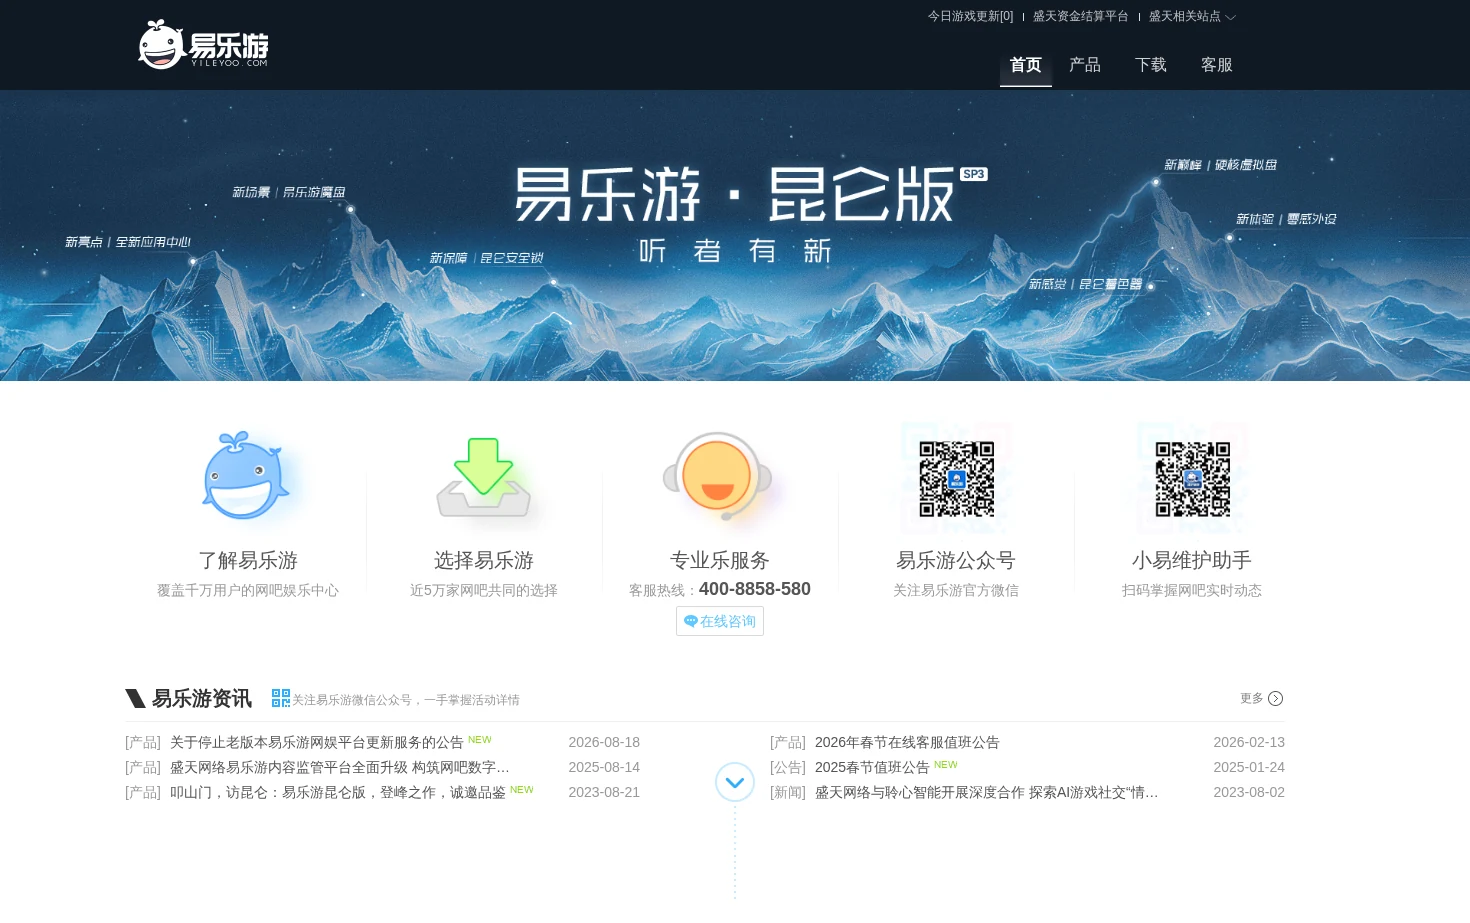Open 盛天网络易乐游内容监管平台全面升级 news

click(x=340, y=767)
